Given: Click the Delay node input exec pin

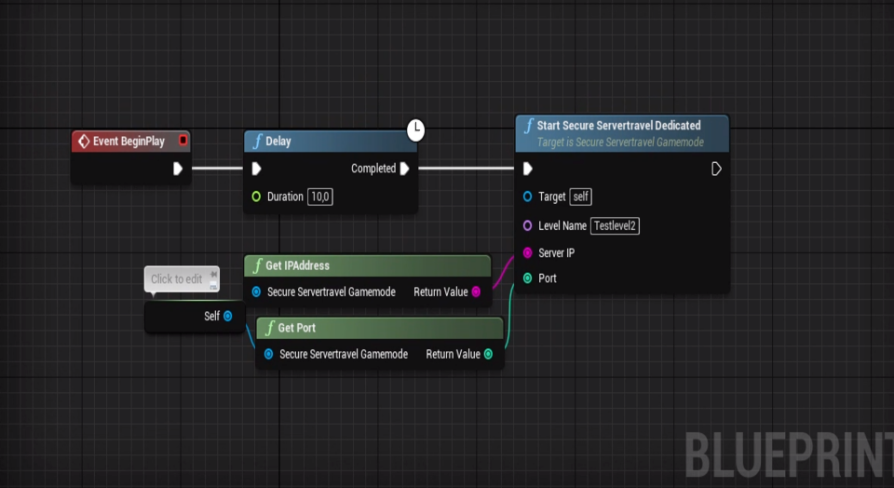Looking at the screenshot, I should click(256, 168).
